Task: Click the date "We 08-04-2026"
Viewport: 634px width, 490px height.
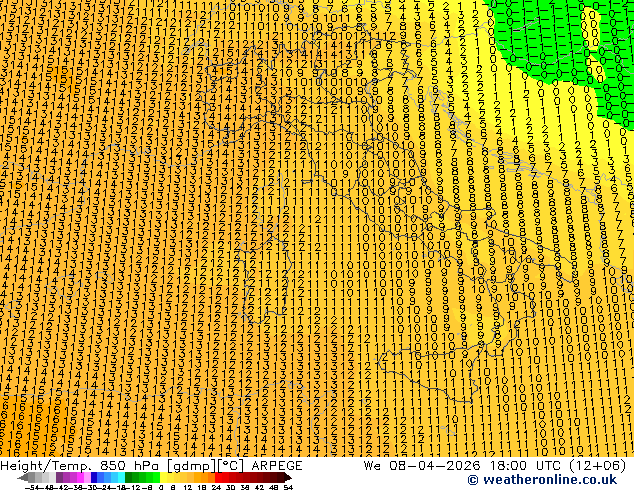Action: (x=423, y=466)
